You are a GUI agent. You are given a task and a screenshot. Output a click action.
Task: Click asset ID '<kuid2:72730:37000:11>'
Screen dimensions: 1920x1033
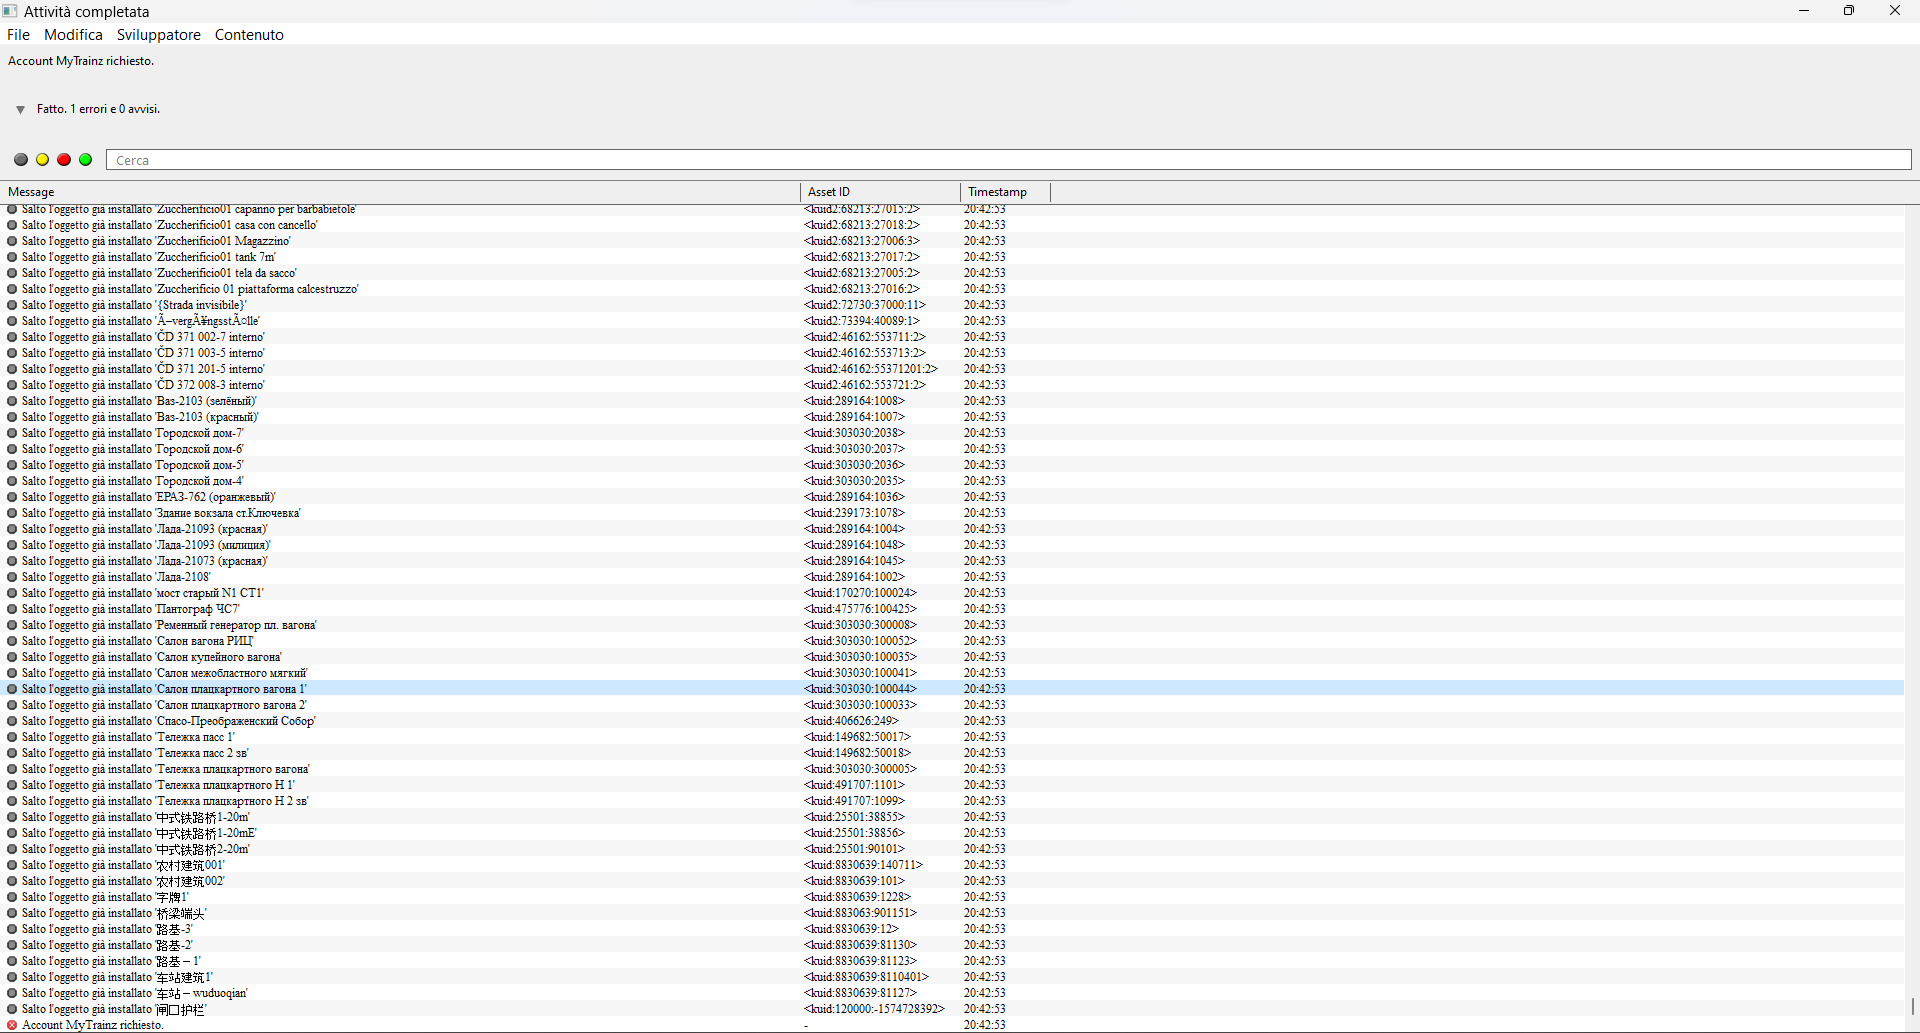pyautogui.click(x=865, y=305)
